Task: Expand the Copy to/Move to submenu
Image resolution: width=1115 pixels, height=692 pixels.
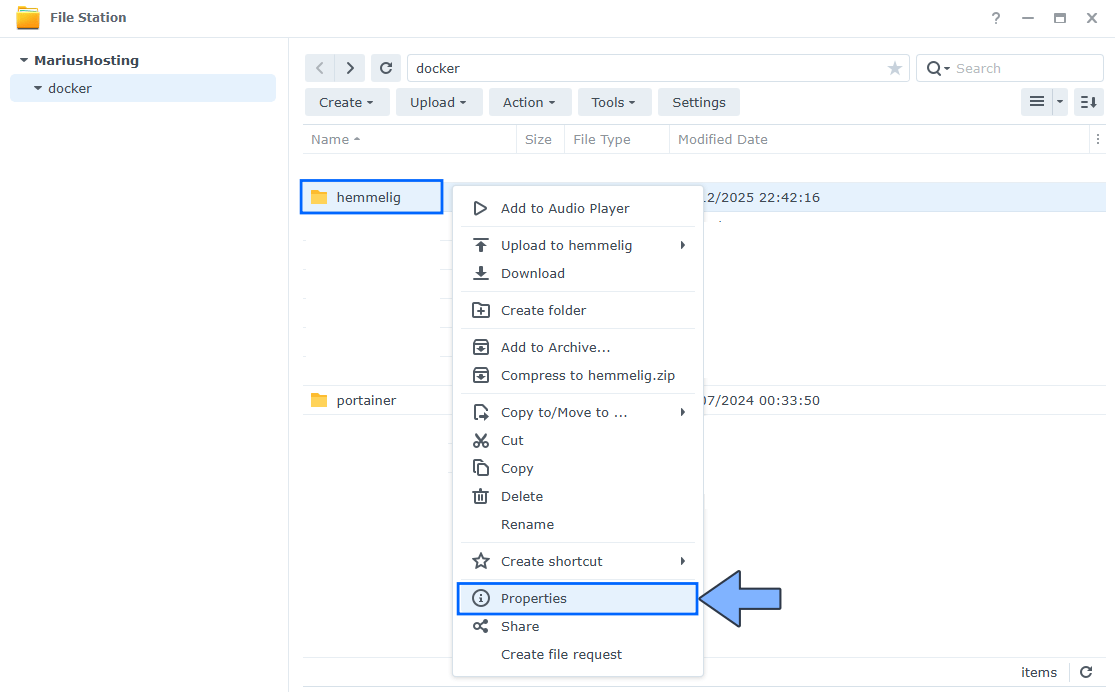Action: point(563,411)
